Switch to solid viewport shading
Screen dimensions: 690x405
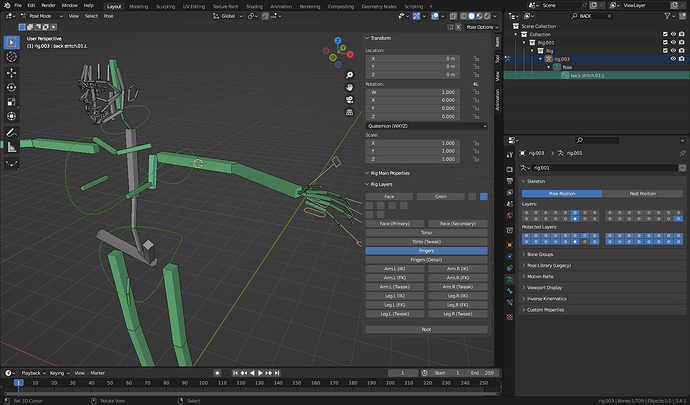pos(471,16)
